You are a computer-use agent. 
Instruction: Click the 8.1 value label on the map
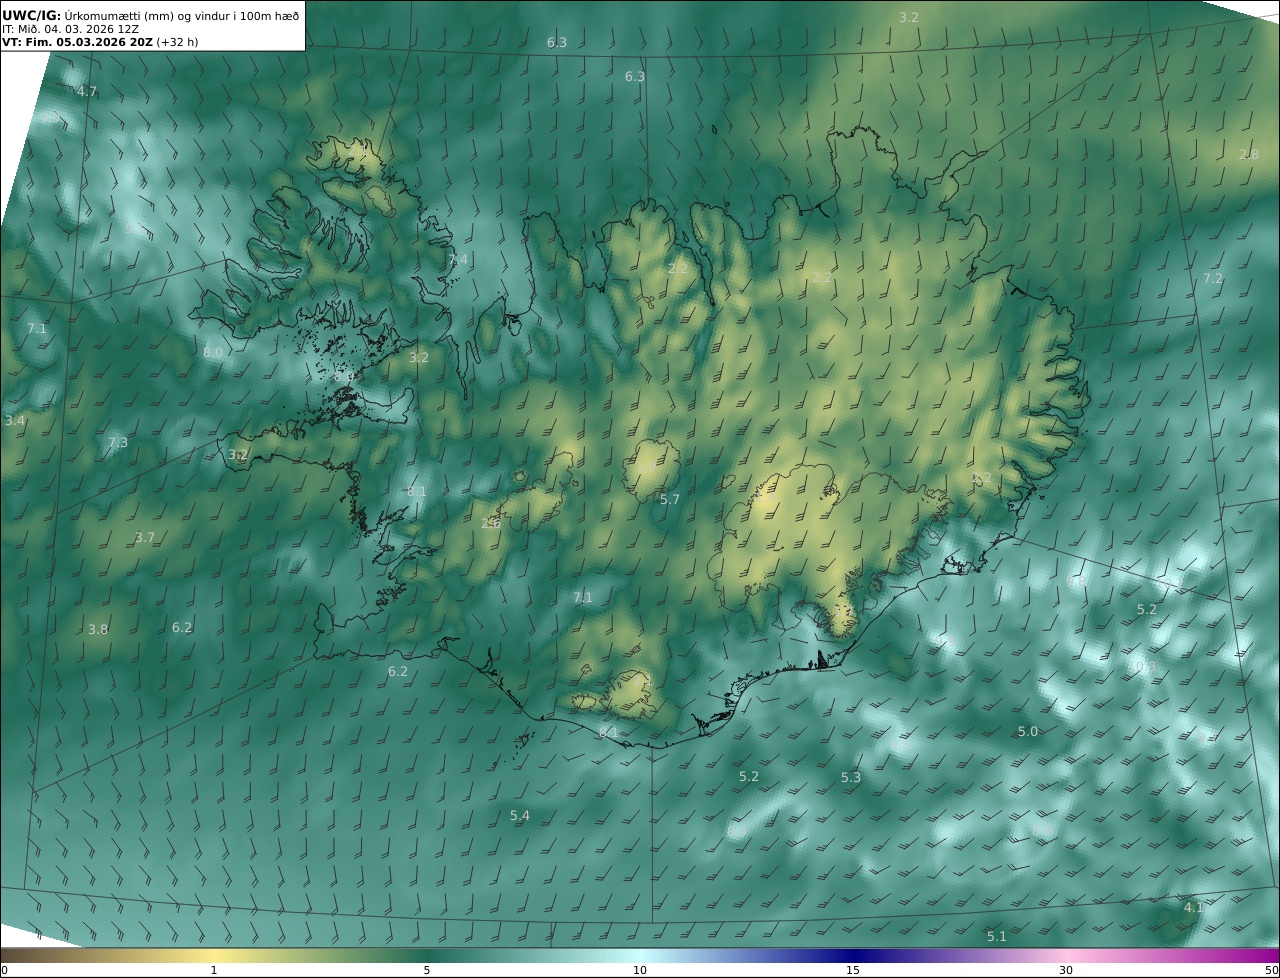(417, 492)
